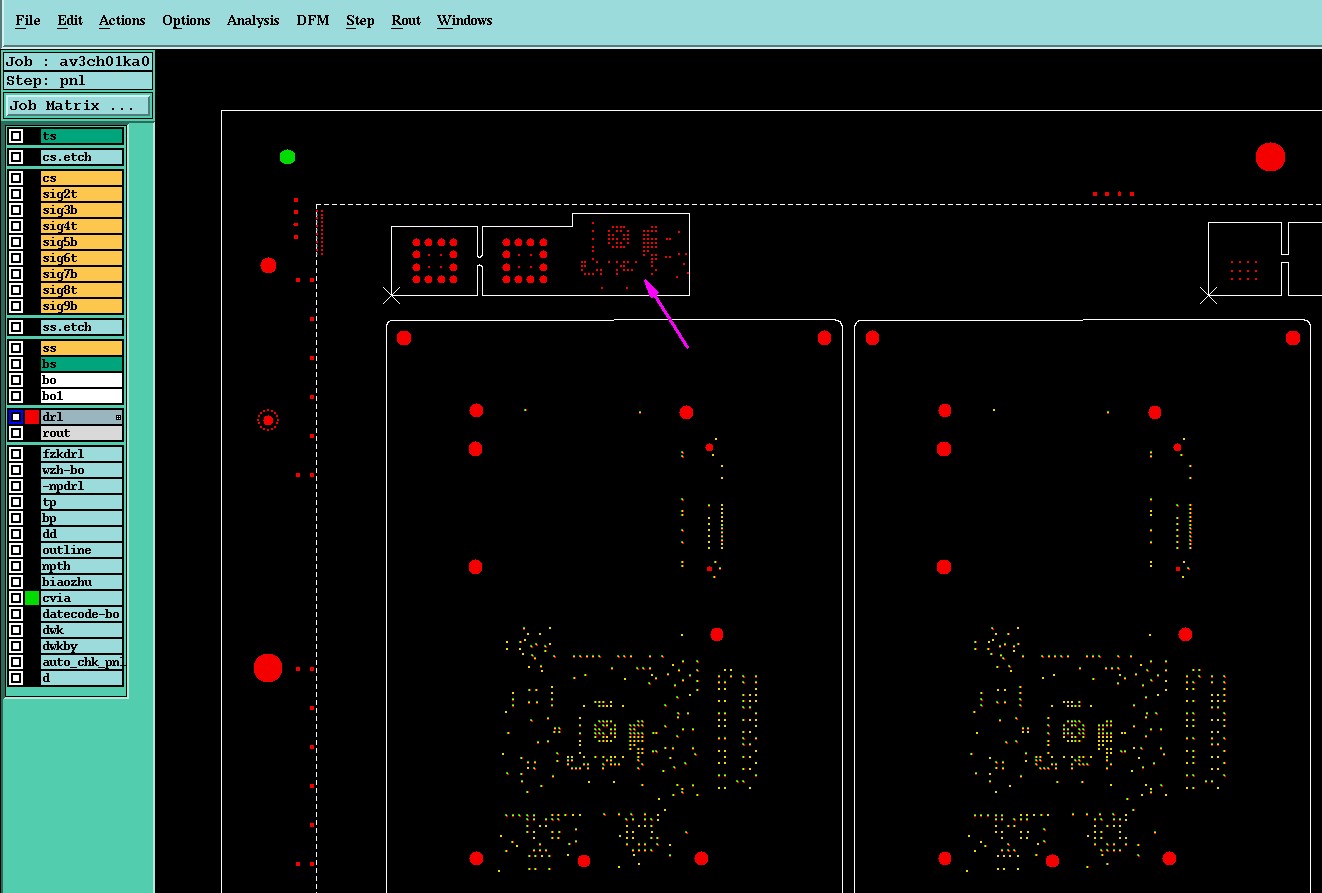Select the d layer row
1322x893 pixels.
pos(82,678)
